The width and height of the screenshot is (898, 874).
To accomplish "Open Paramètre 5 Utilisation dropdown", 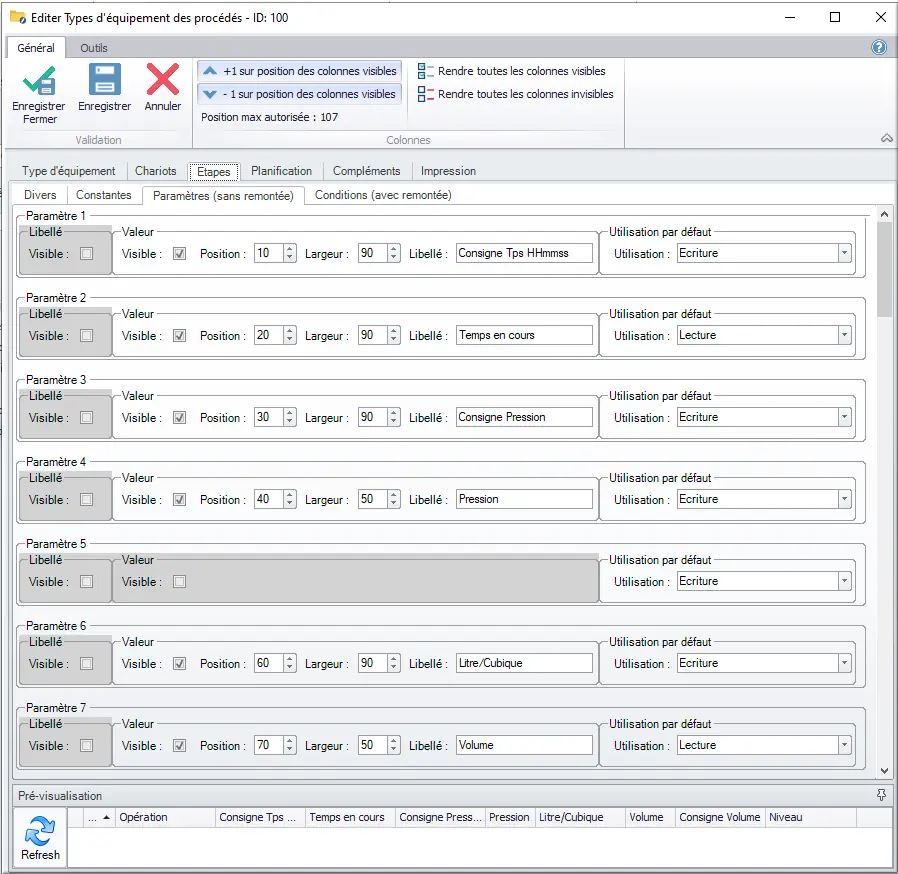I will pyautogui.click(x=844, y=581).
